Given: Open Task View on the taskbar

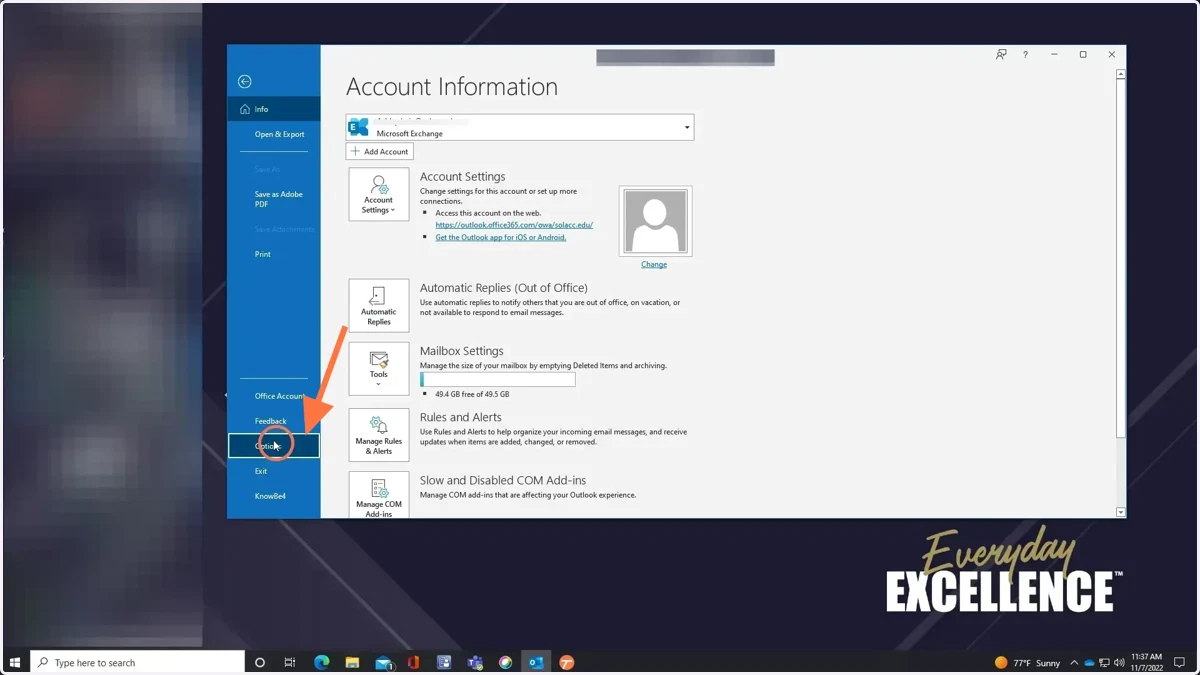Looking at the screenshot, I should coord(290,662).
